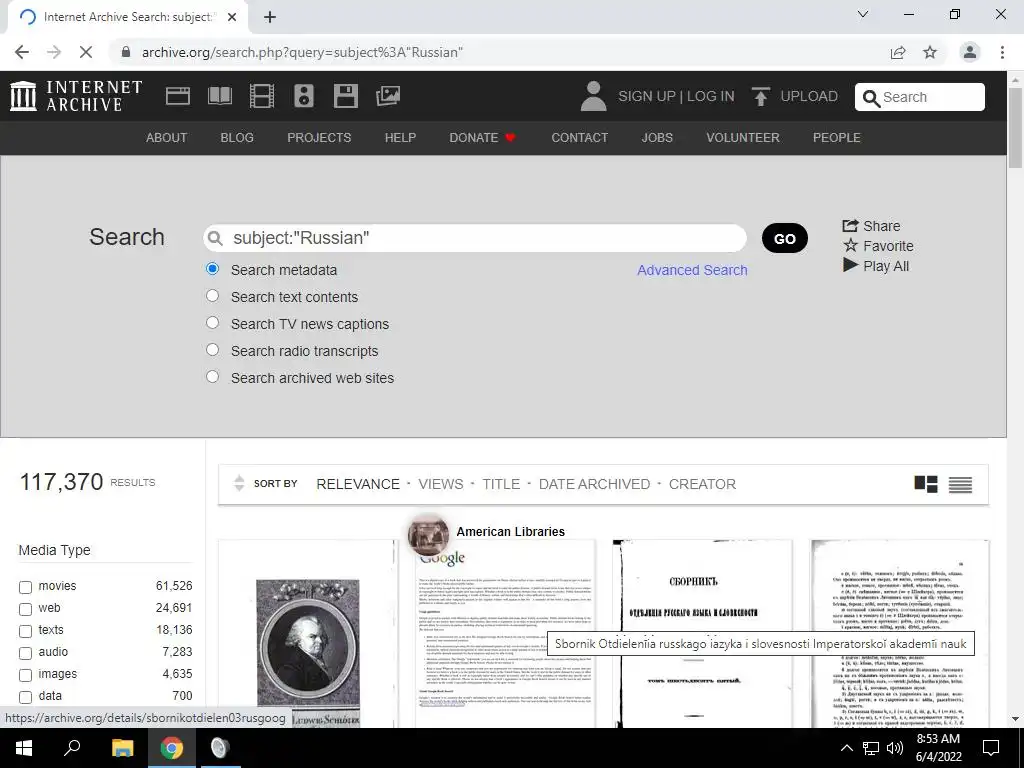Open Windows Start menu
This screenshot has height=768, width=1024.
pos(24,748)
